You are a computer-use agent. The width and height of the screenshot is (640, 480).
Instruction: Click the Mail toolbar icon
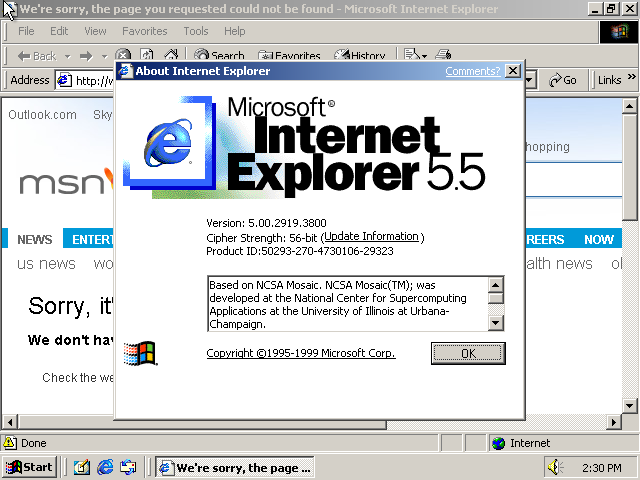(411, 55)
